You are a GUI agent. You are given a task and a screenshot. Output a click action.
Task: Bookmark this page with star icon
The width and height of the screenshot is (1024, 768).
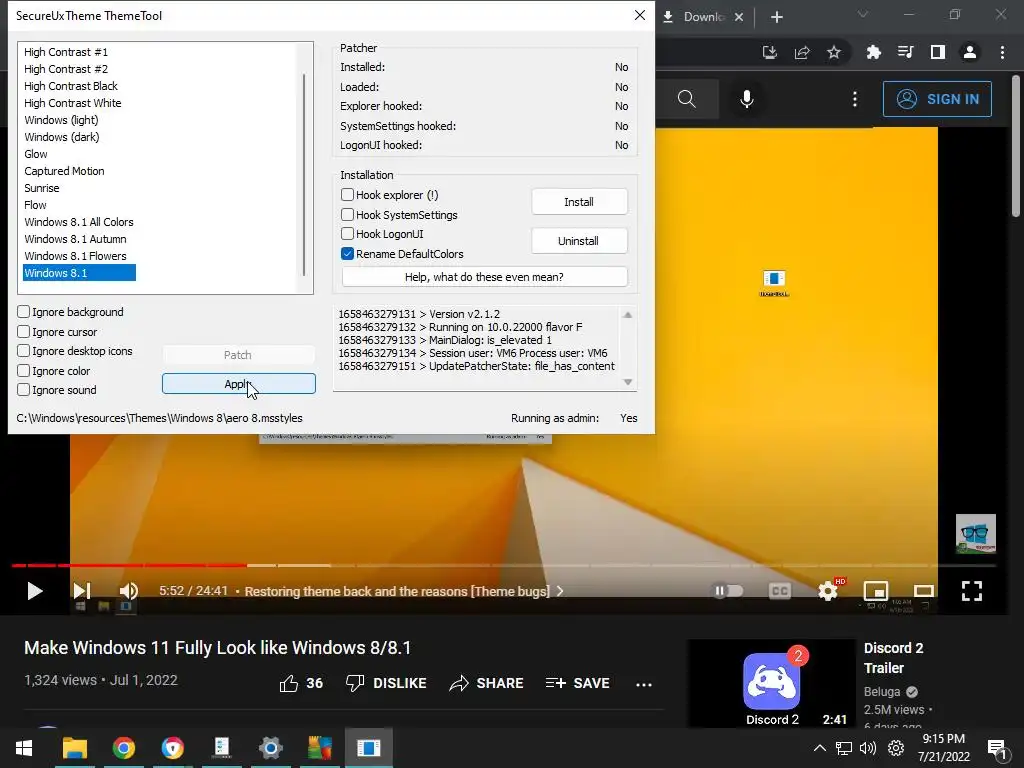point(834,52)
